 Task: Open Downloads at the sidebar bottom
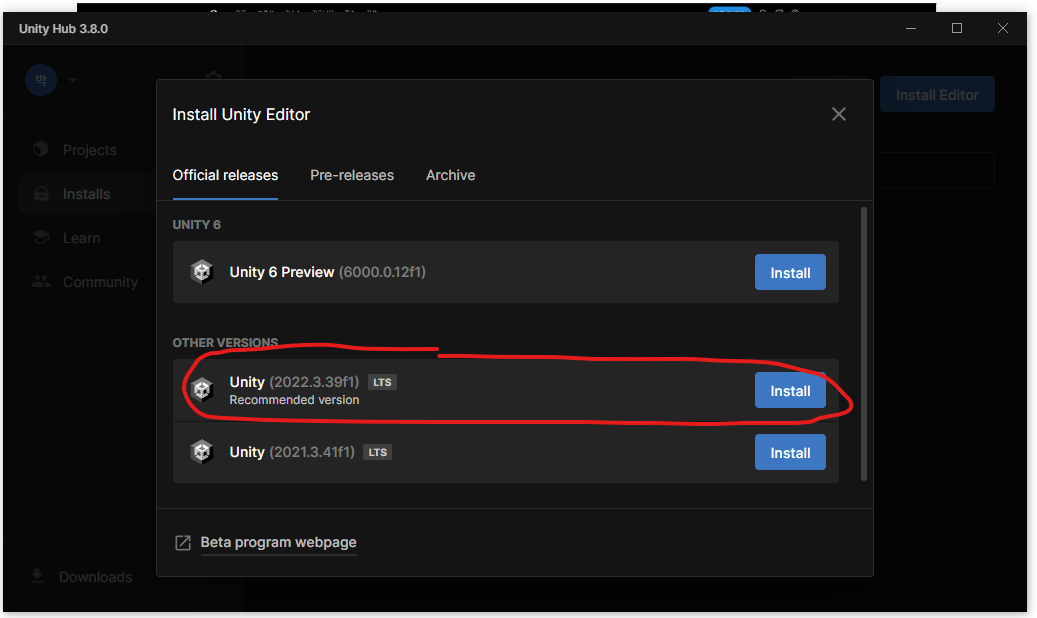coord(95,577)
